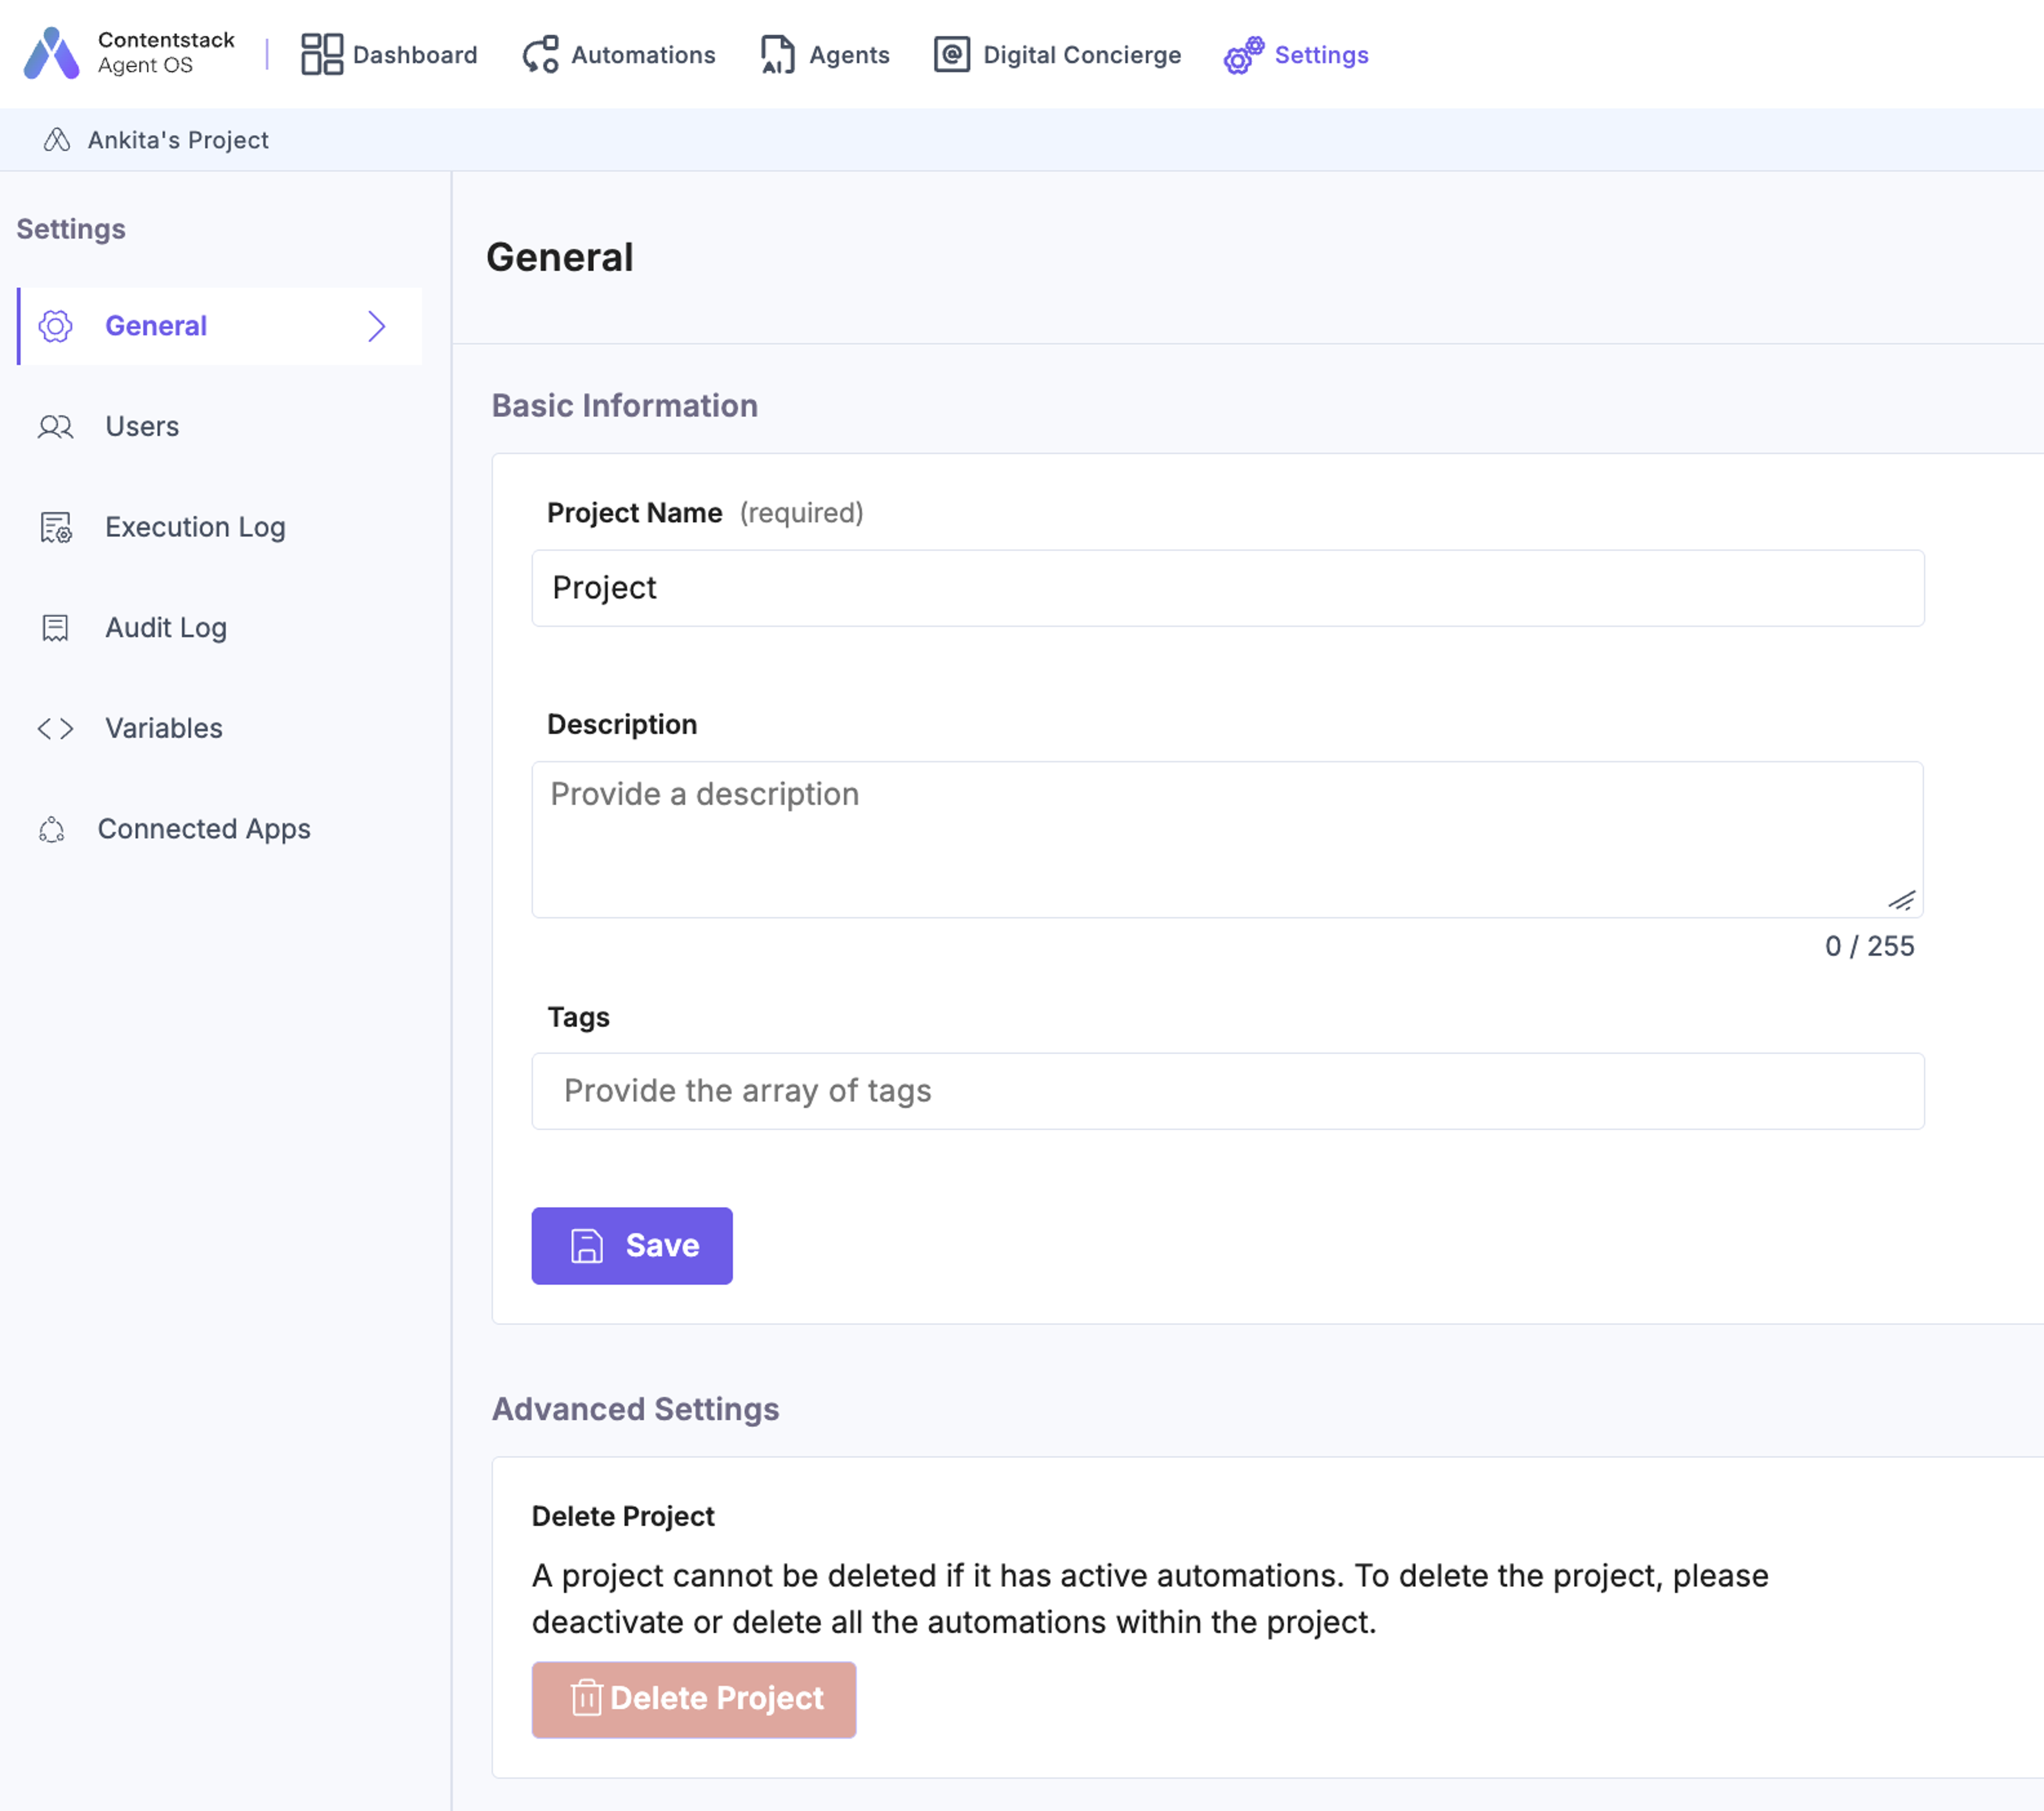Viewport: 2044px width, 1811px height.
Task: Click the General gear icon in sidebar
Action: pyautogui.click(x=56, y=326)
